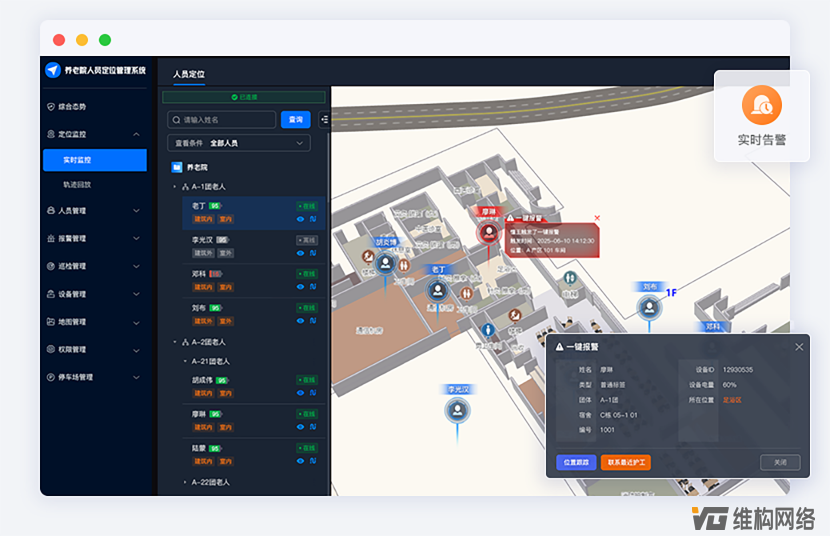The height and width of the screenshot is (536, 830).
Task: Click the 请输入姓名 search field
Action: tap(222, 120)
